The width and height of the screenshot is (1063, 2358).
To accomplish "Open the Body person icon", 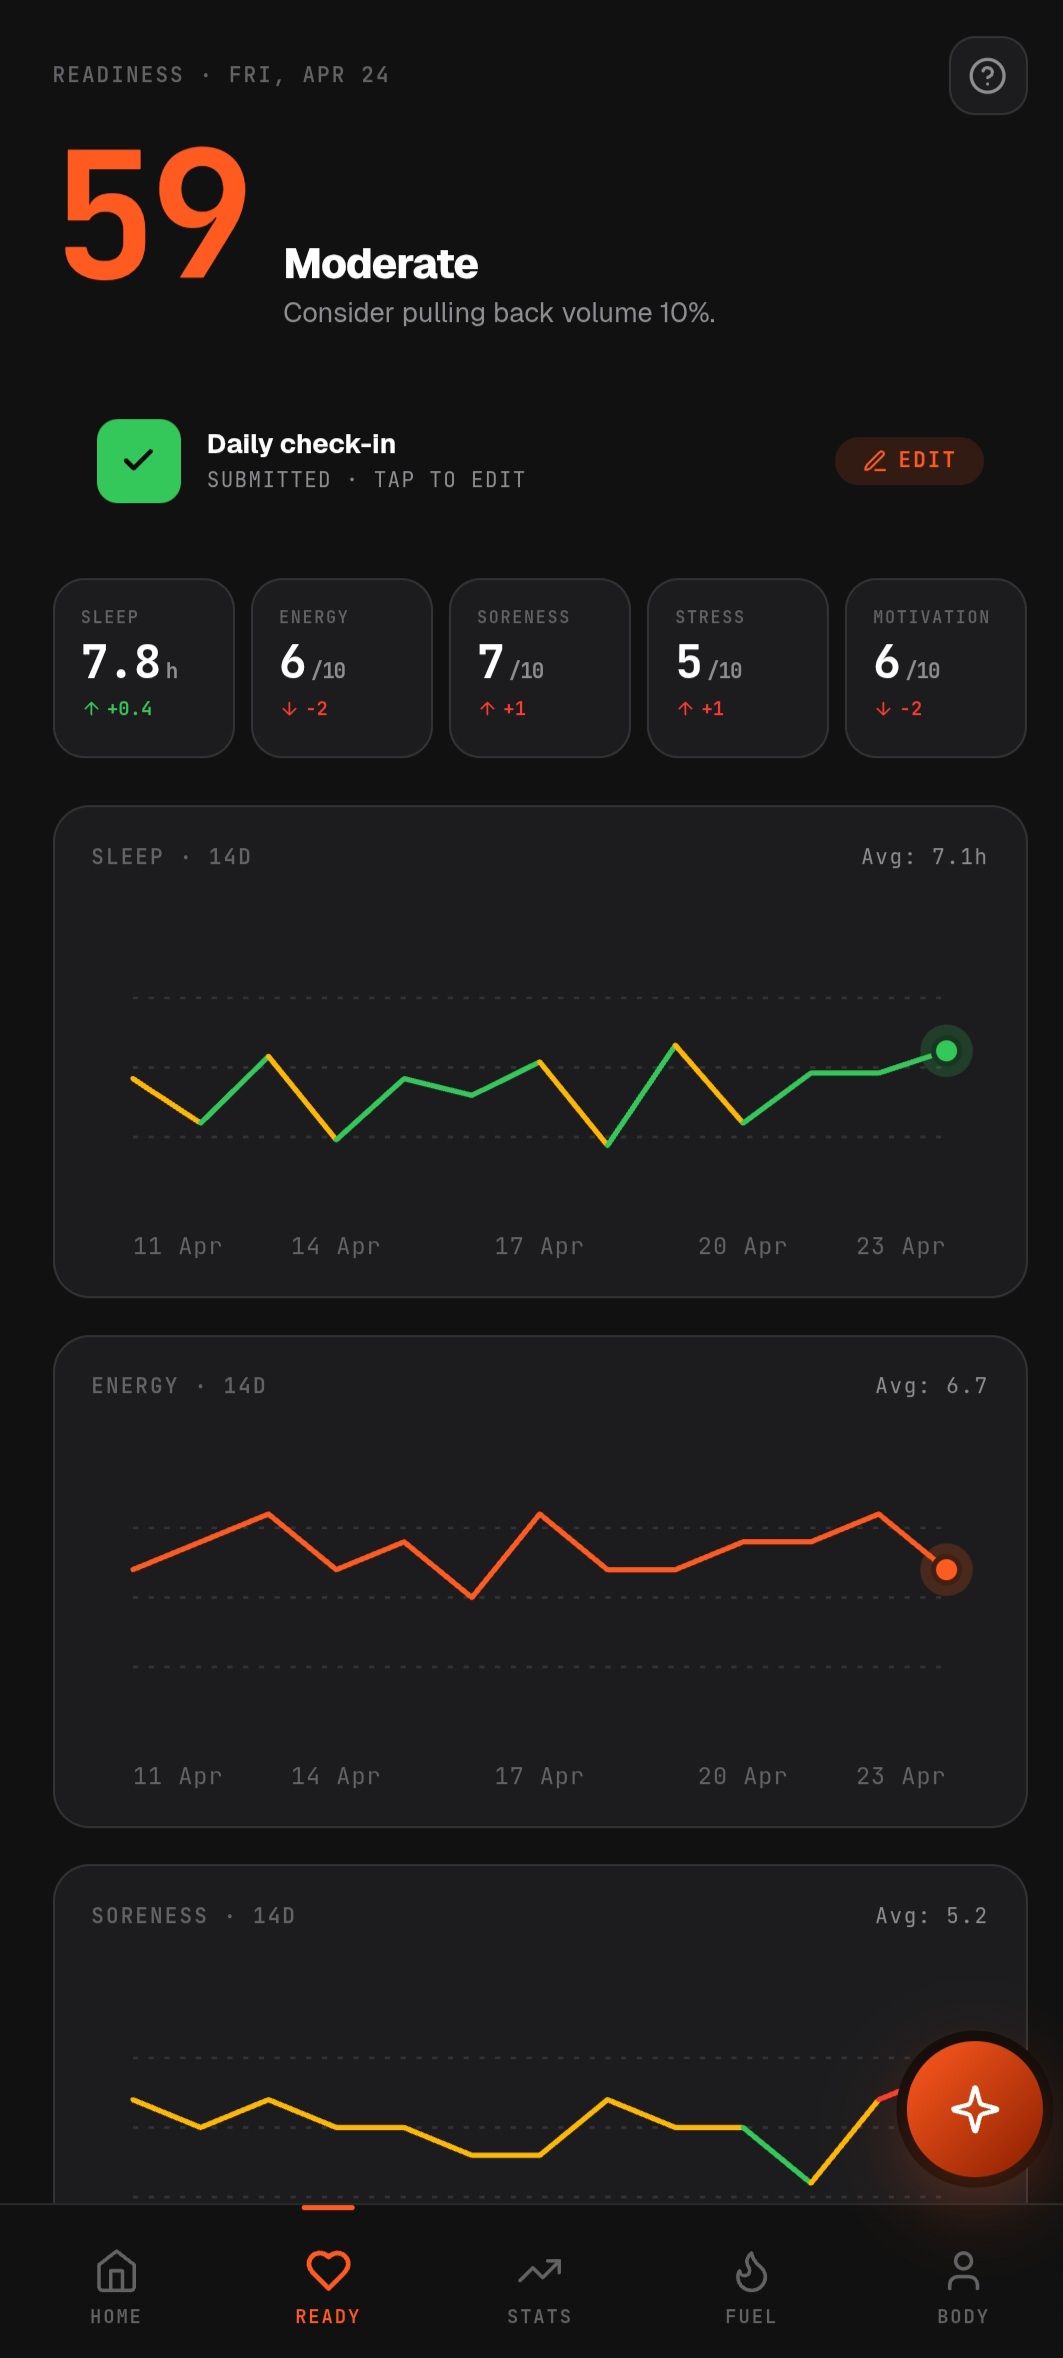I will click(x=963, y=2271).
